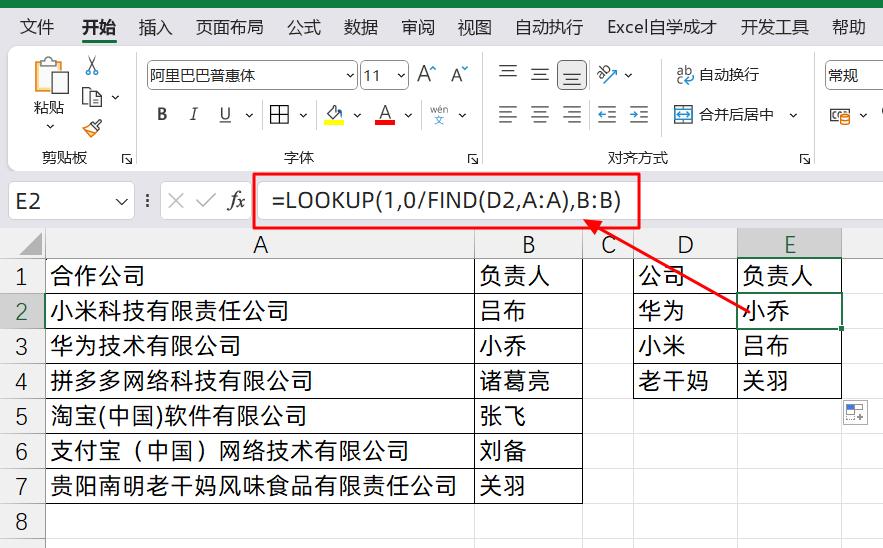Toggle italic formatting
The width and height of the screenshot is (883, 548).
[x=194, y=115]
